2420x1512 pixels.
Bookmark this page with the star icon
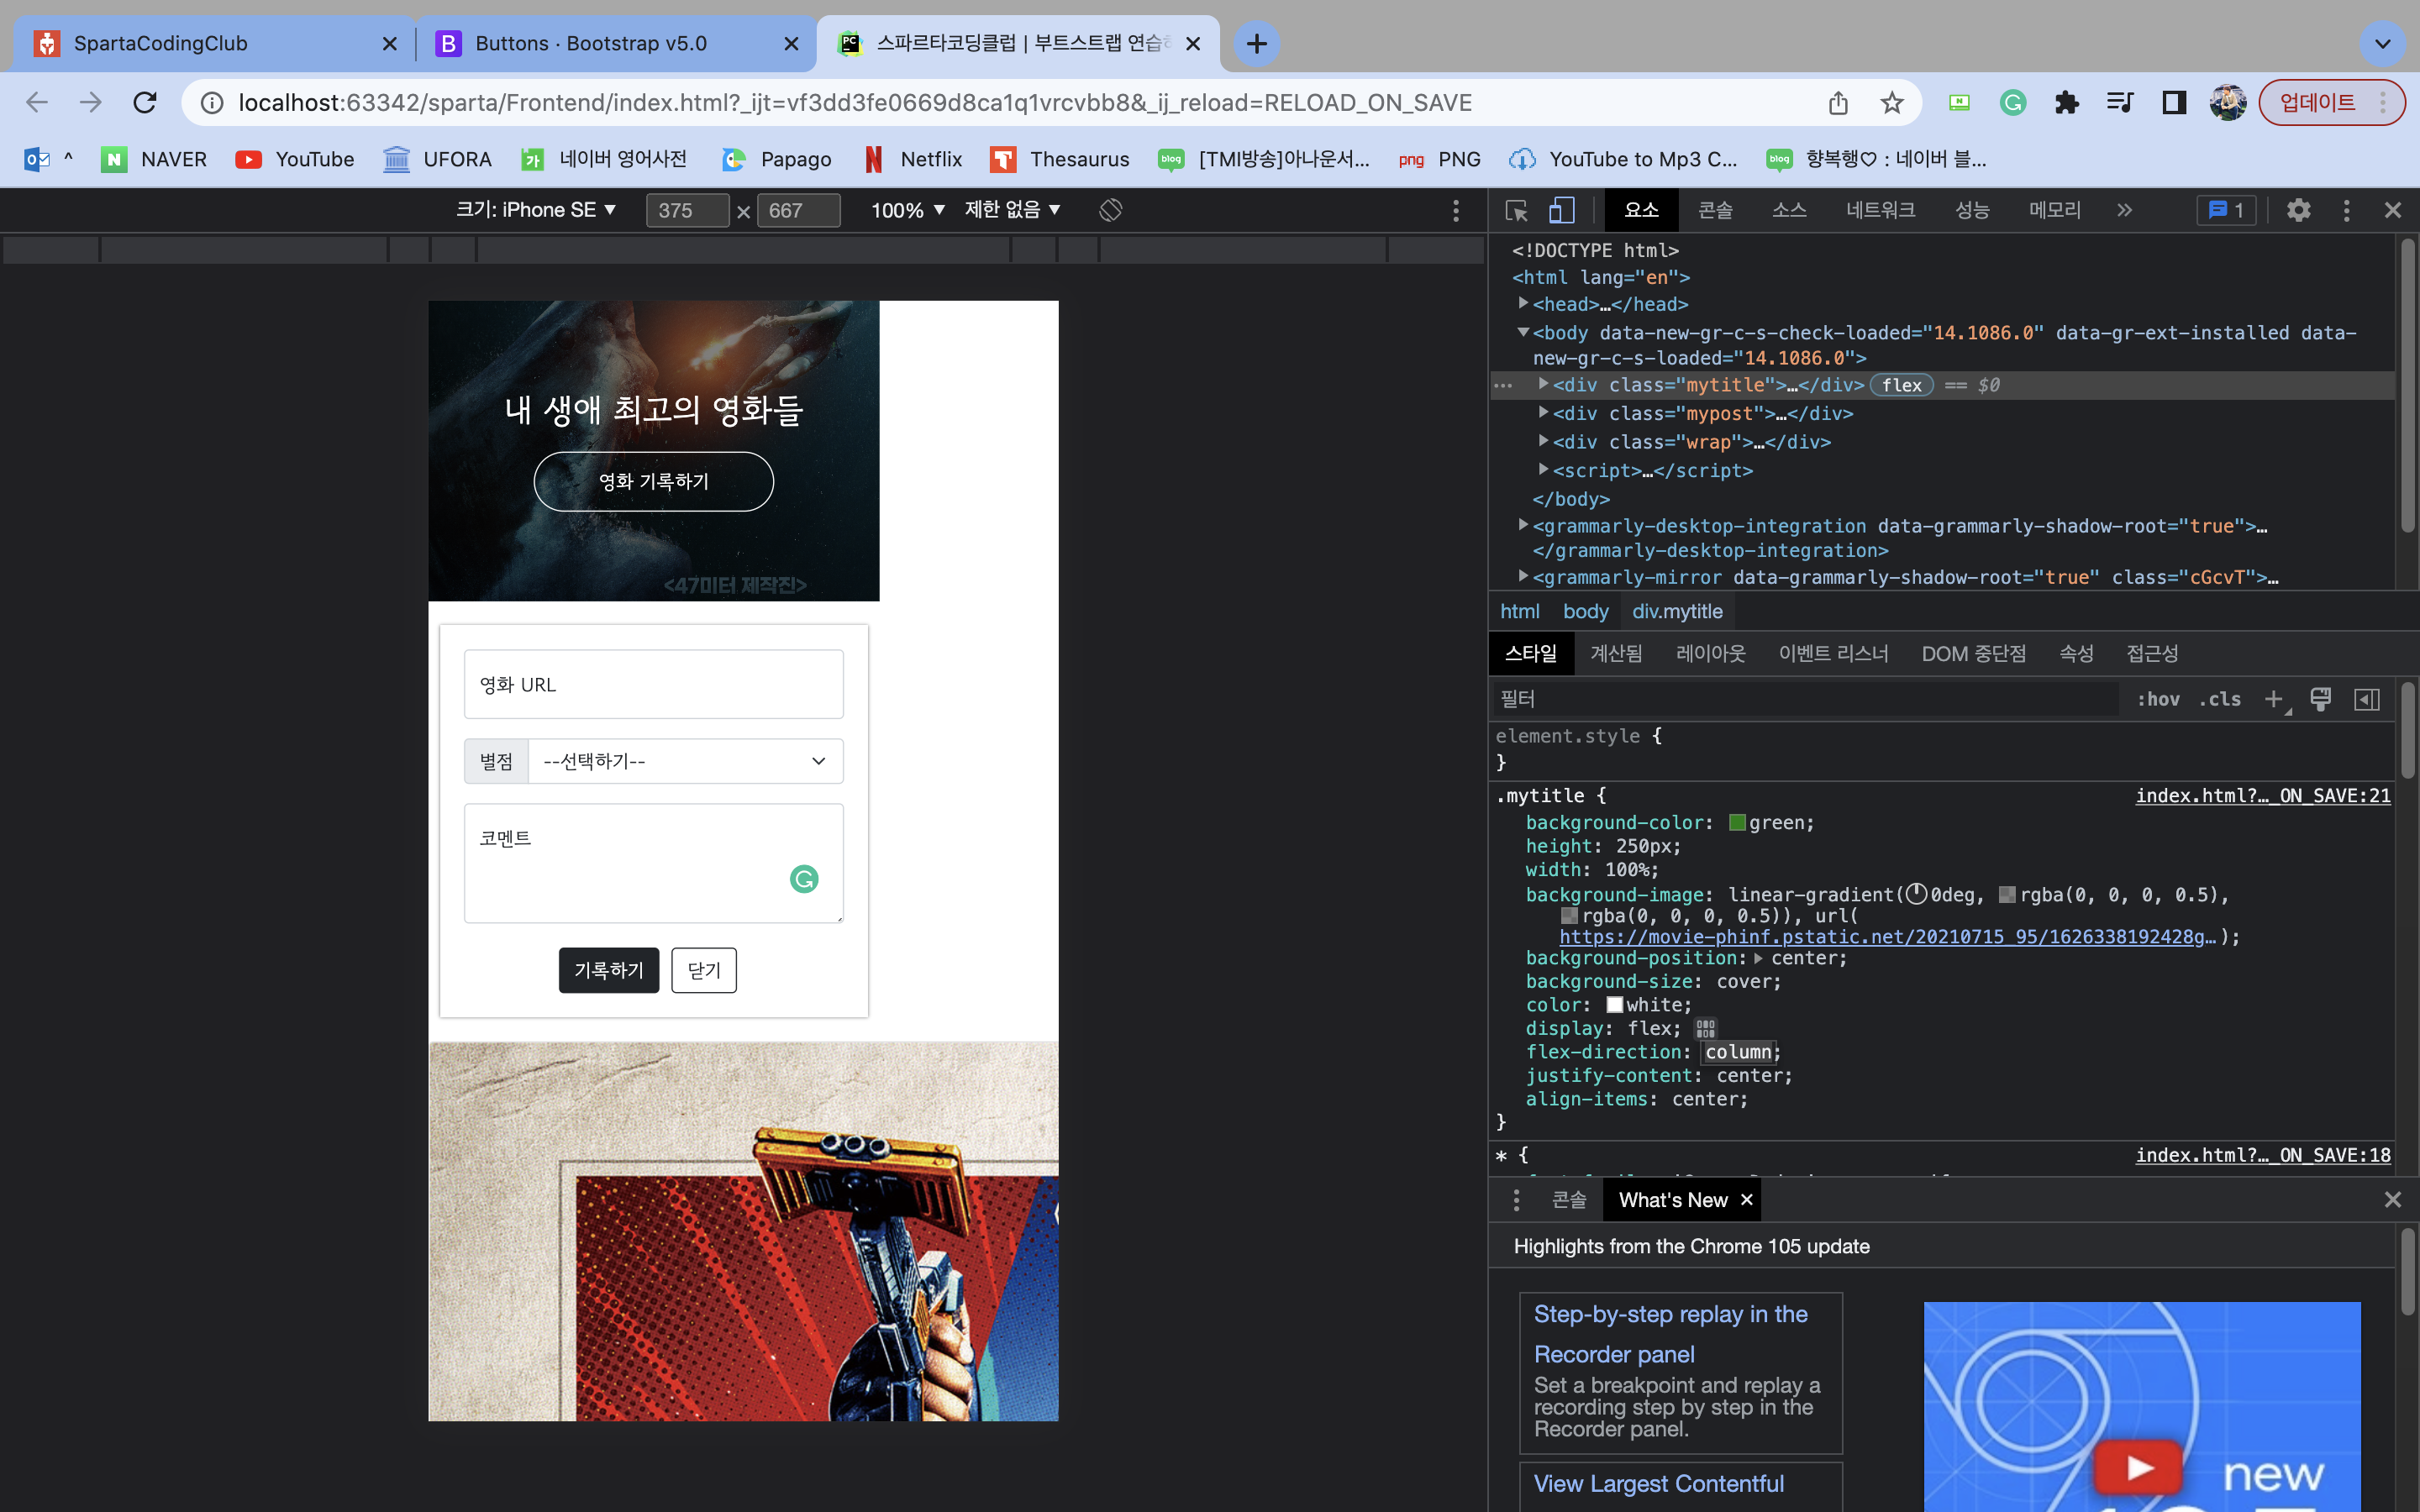coord(1891,103)
